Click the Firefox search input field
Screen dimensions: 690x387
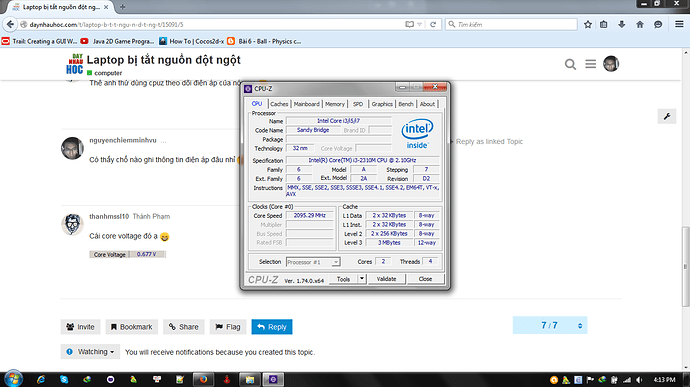[x=511, y=25]
